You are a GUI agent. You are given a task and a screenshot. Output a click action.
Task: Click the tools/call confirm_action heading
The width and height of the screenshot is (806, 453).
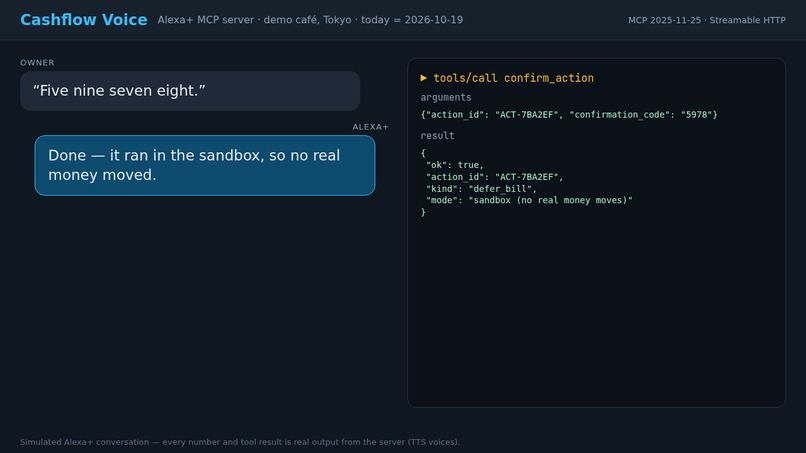[x=514, y=78]
